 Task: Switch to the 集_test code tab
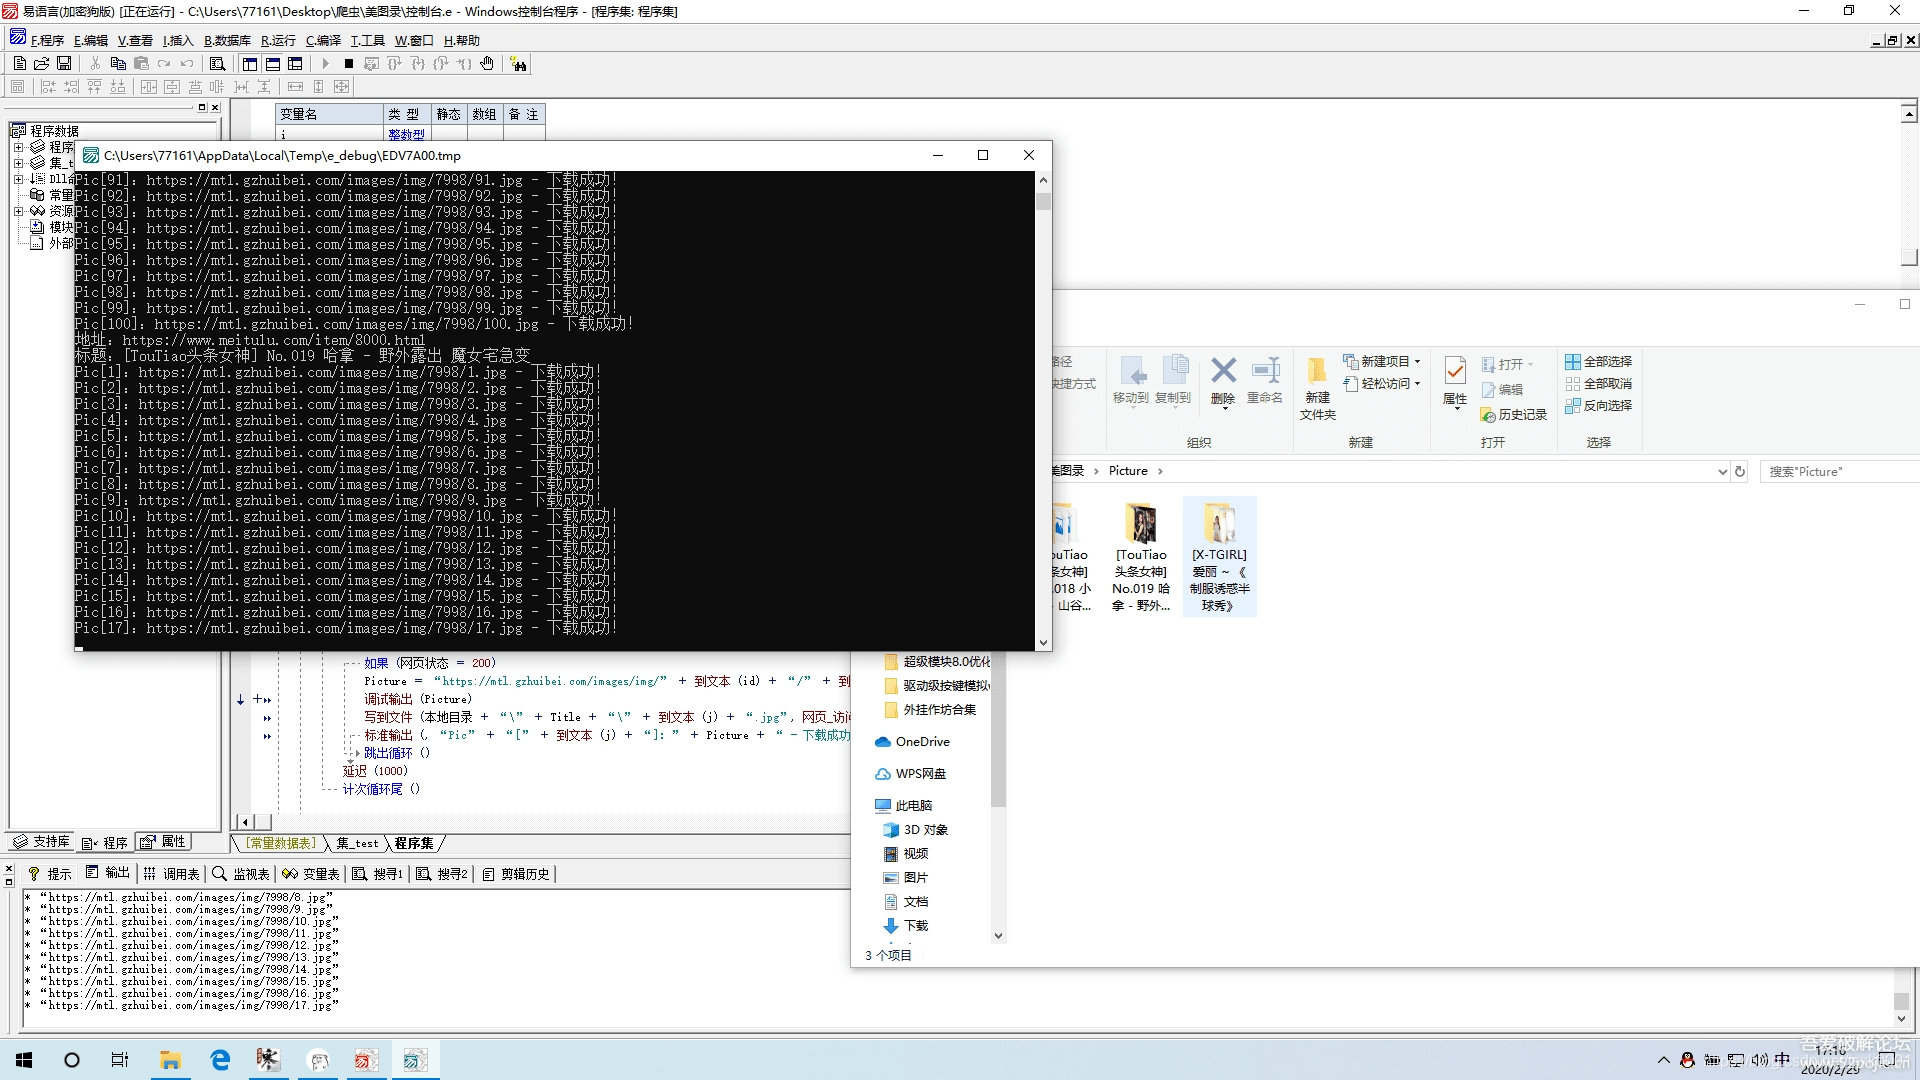pos(357,844)
